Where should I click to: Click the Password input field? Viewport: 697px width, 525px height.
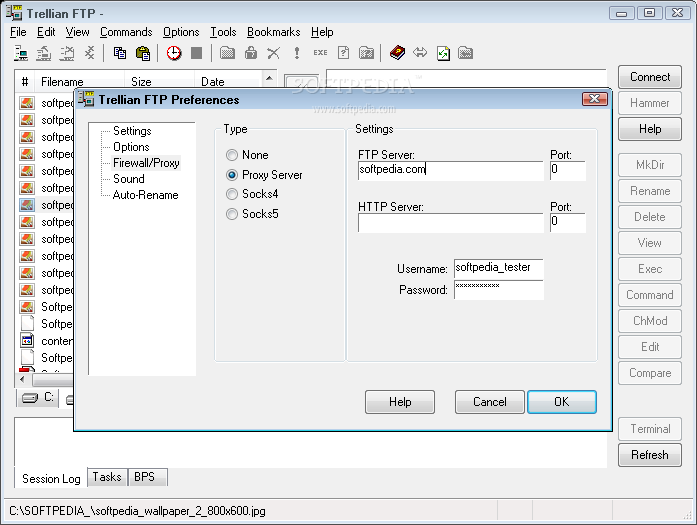pyautogui.click(x=498, y=289)
